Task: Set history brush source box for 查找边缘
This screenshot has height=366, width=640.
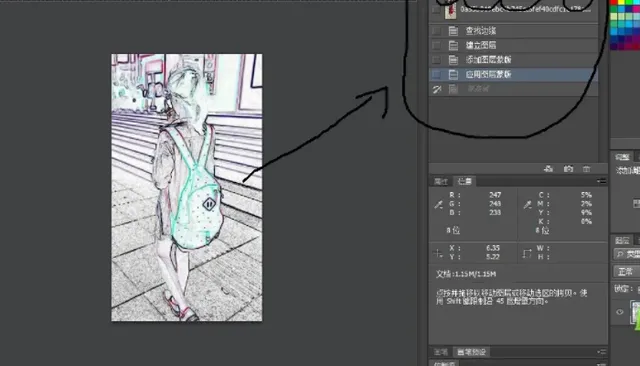Action: (x=436, y=31)
